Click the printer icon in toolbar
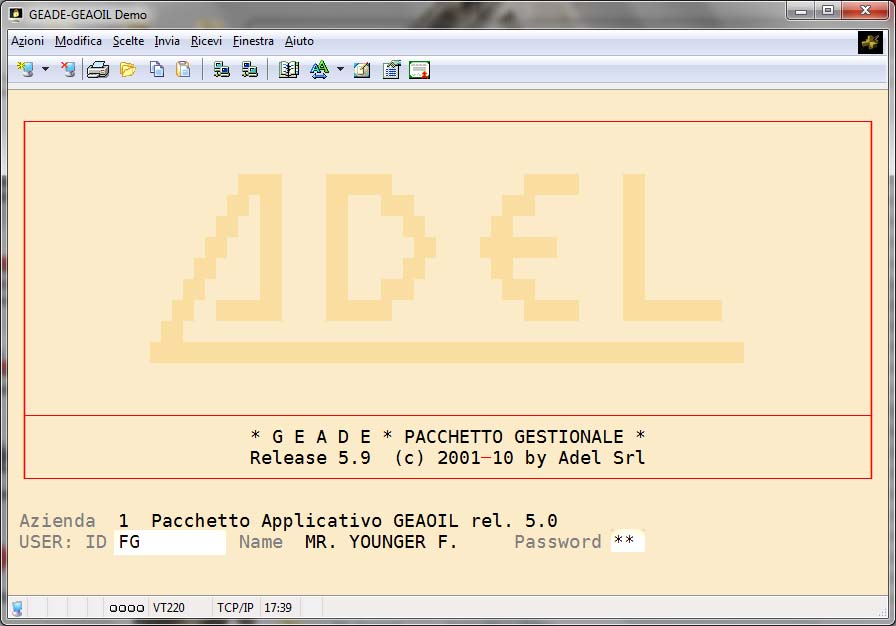The width and height of the screenshot is (896, 626). pyautogui.click(x=97, y=70)
